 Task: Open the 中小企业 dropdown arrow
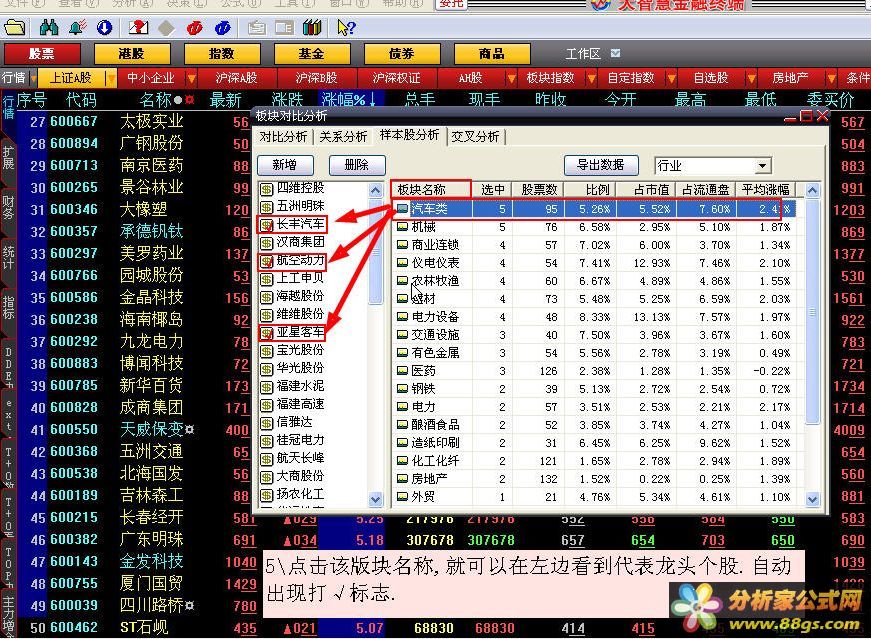click(191, 78)
